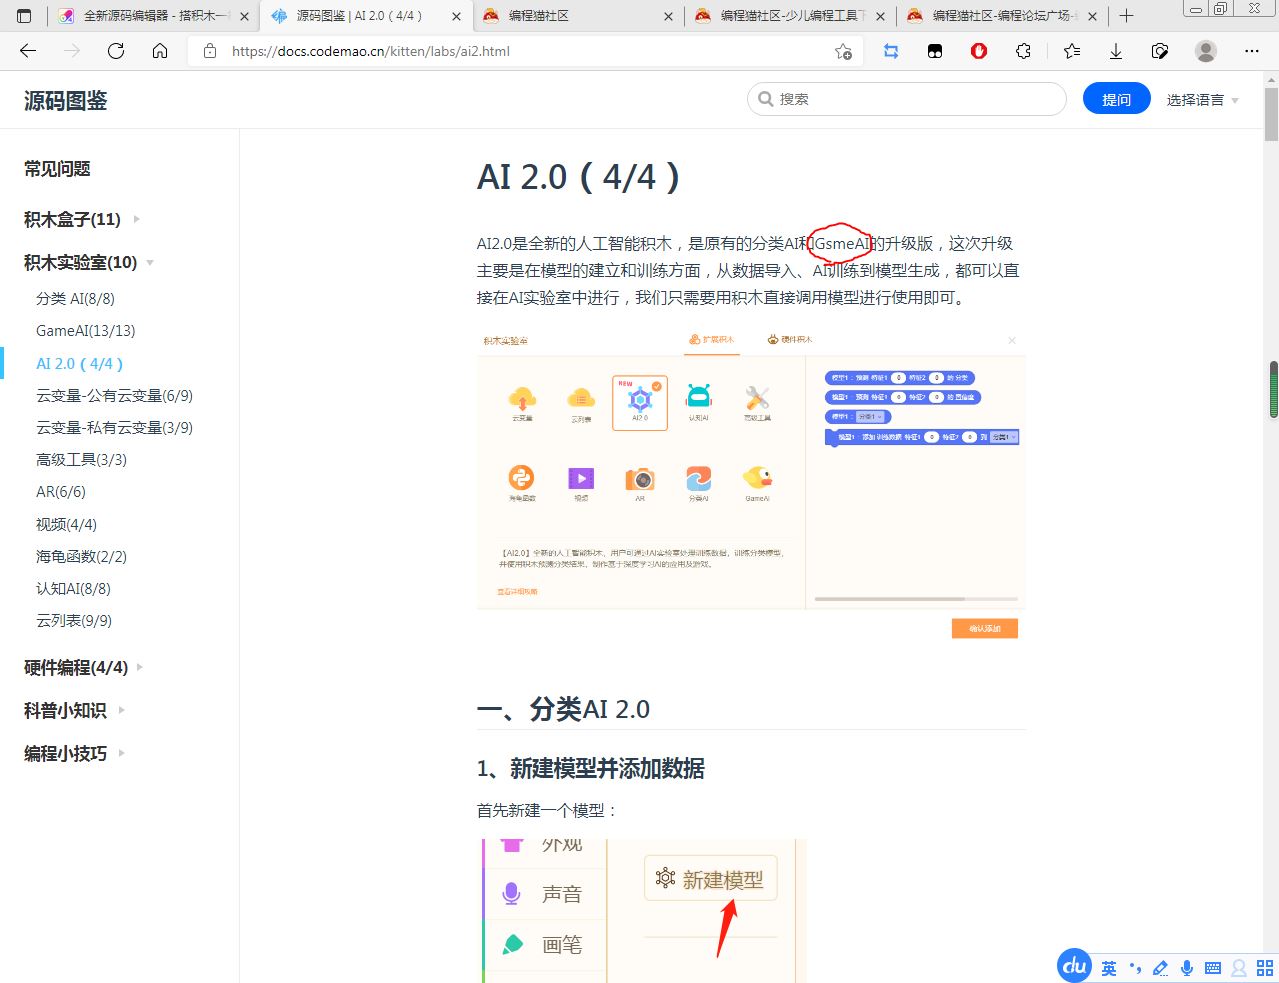Open a new tab with the plus button

click(x=1126, y=16)
